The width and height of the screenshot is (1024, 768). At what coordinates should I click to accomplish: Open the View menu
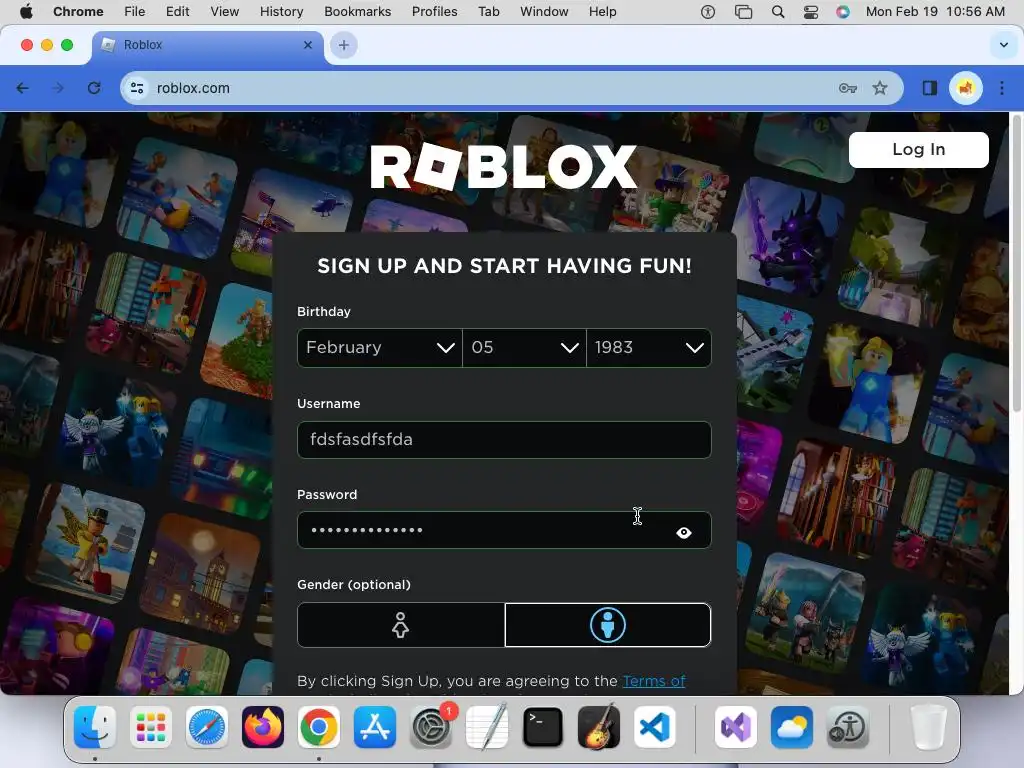(224, 11)
